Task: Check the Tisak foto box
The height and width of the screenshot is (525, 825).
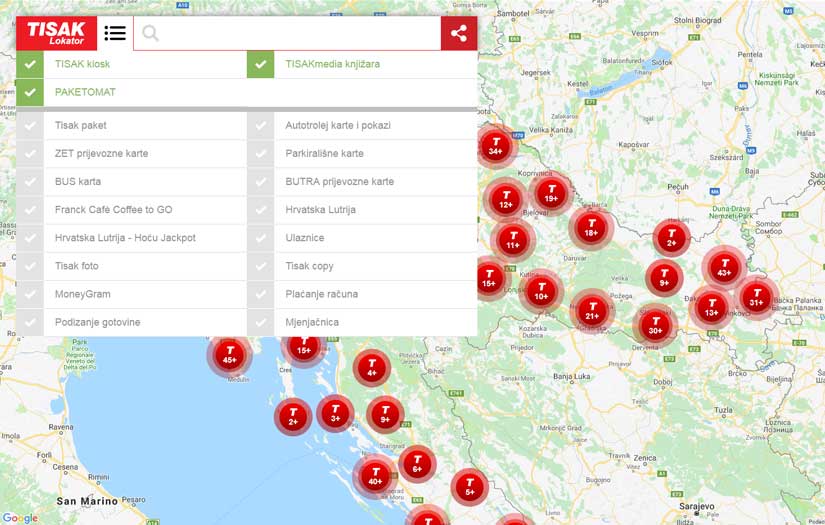Action: (x=30, y=266)
